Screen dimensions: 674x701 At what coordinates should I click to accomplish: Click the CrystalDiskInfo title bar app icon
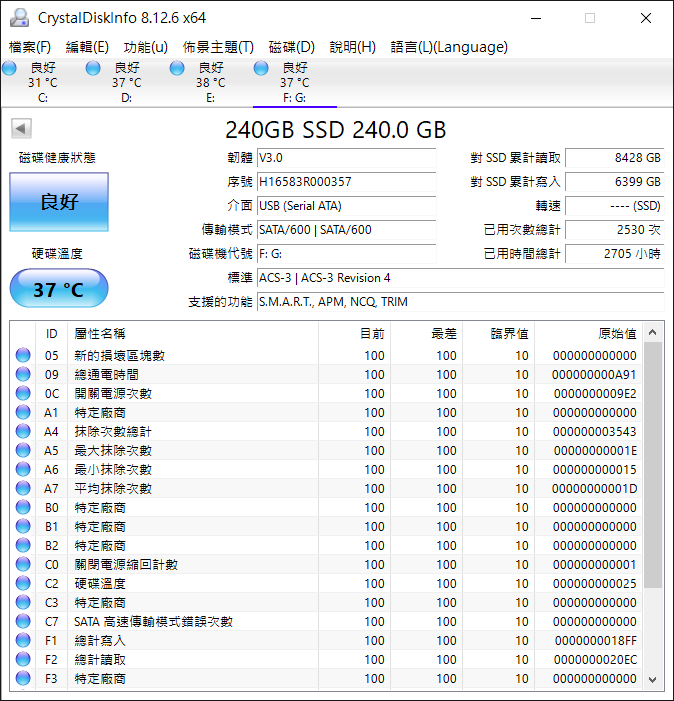[19, 18]
